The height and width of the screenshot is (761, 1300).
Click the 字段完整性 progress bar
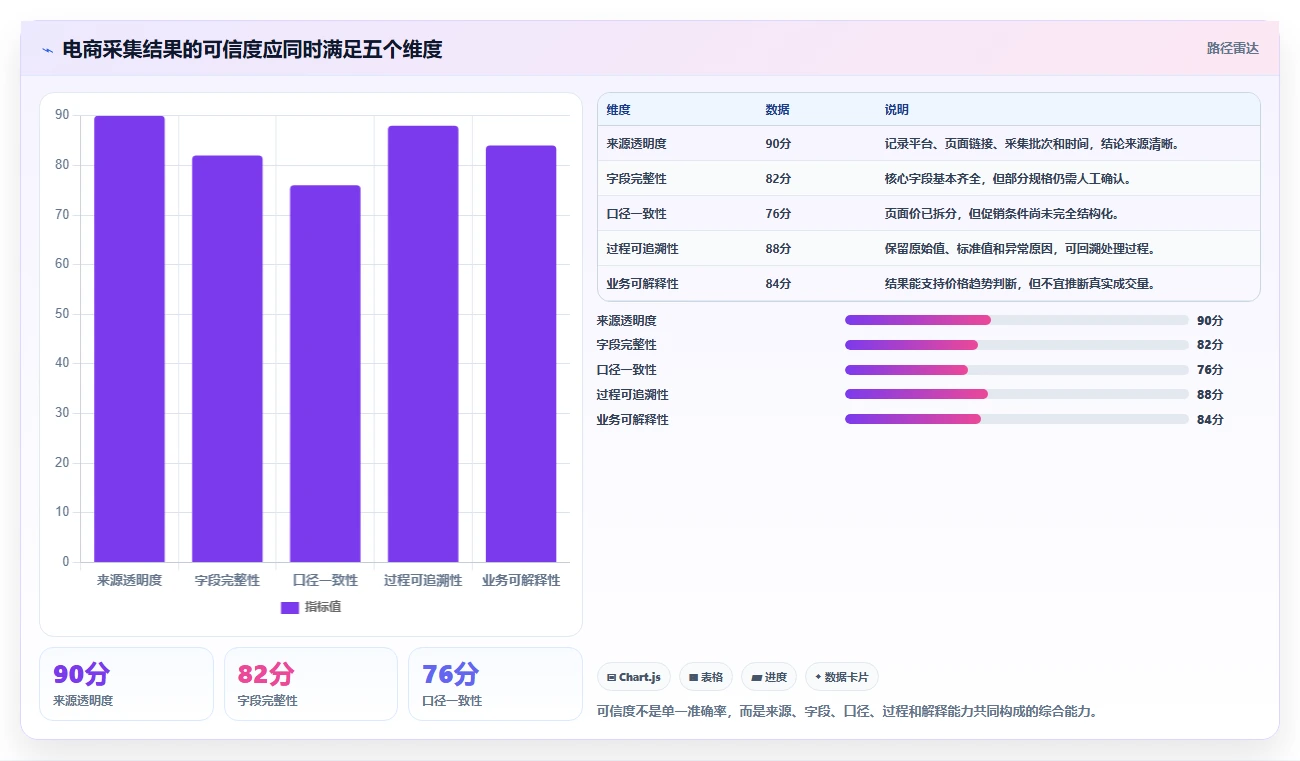click(1016, 345)
